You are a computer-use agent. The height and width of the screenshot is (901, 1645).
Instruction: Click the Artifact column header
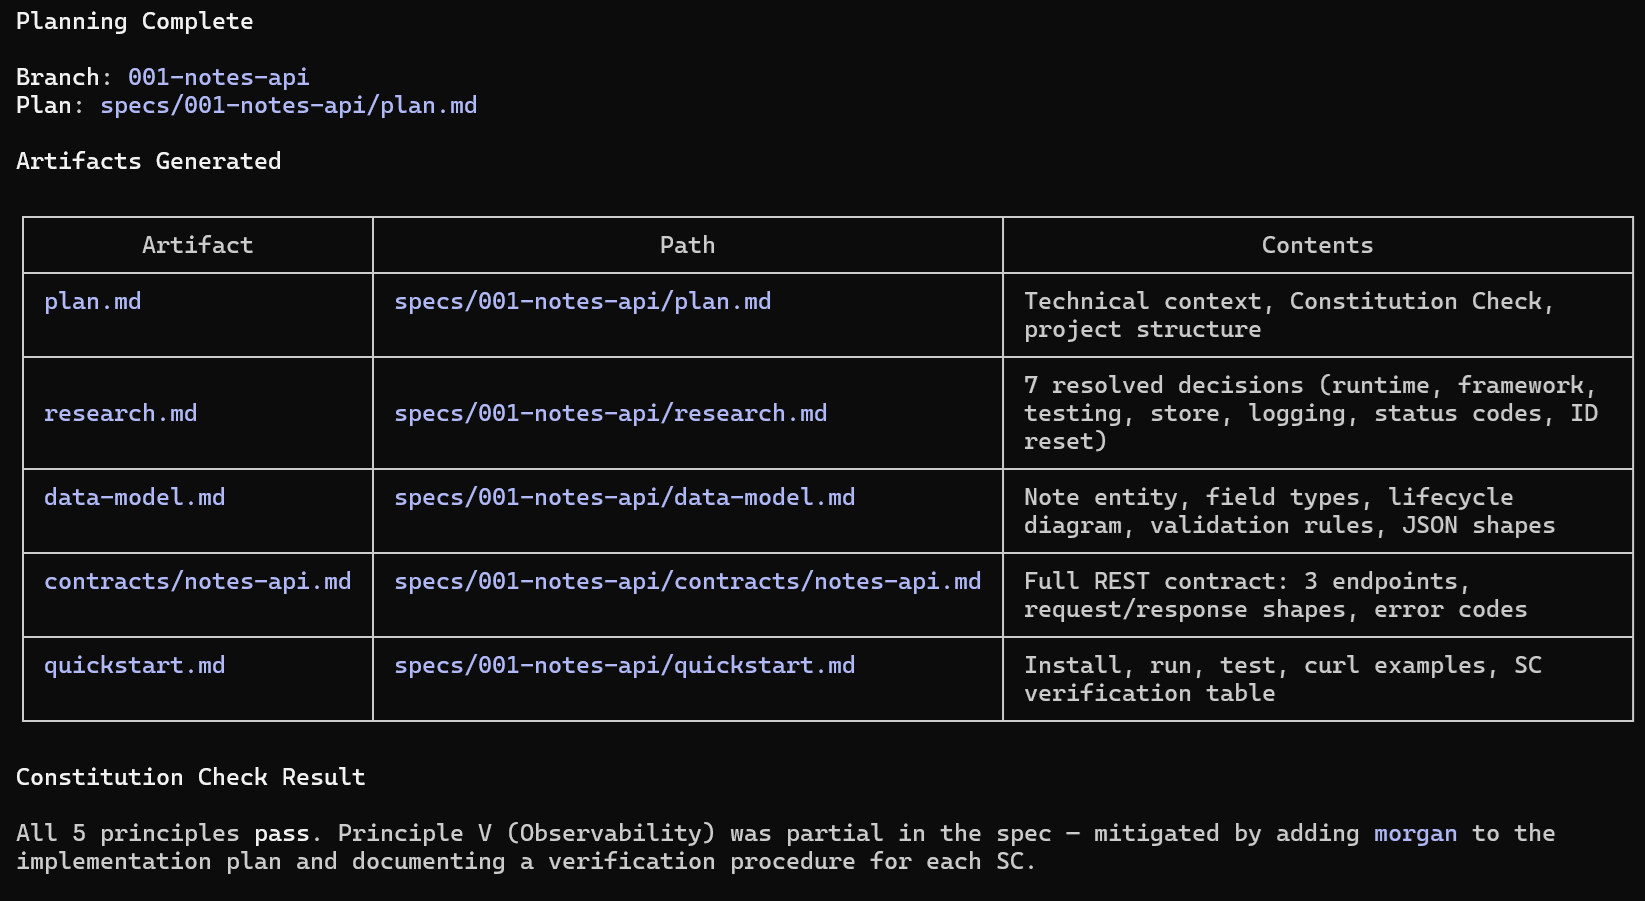click(197, 245)
